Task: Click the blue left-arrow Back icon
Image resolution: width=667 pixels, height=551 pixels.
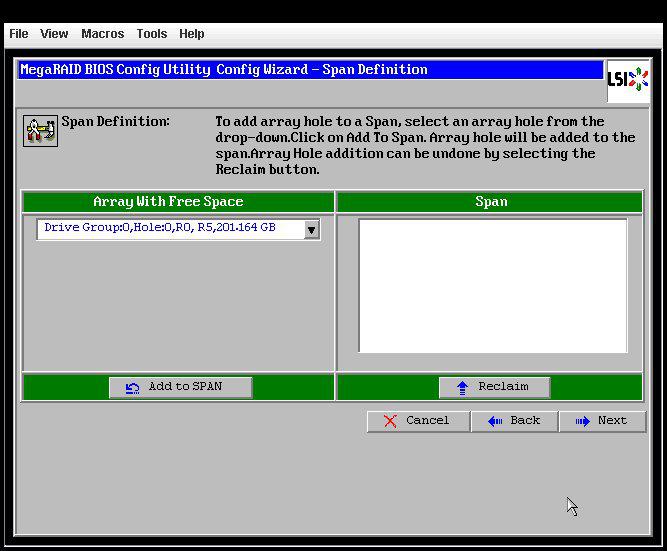Action: [495, 421]
